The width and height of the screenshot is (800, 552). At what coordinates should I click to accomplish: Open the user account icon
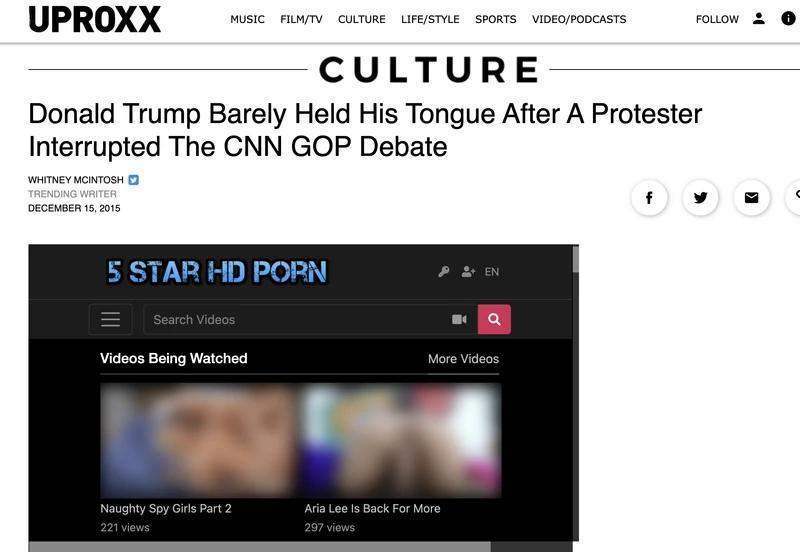[x=759, y=19]
